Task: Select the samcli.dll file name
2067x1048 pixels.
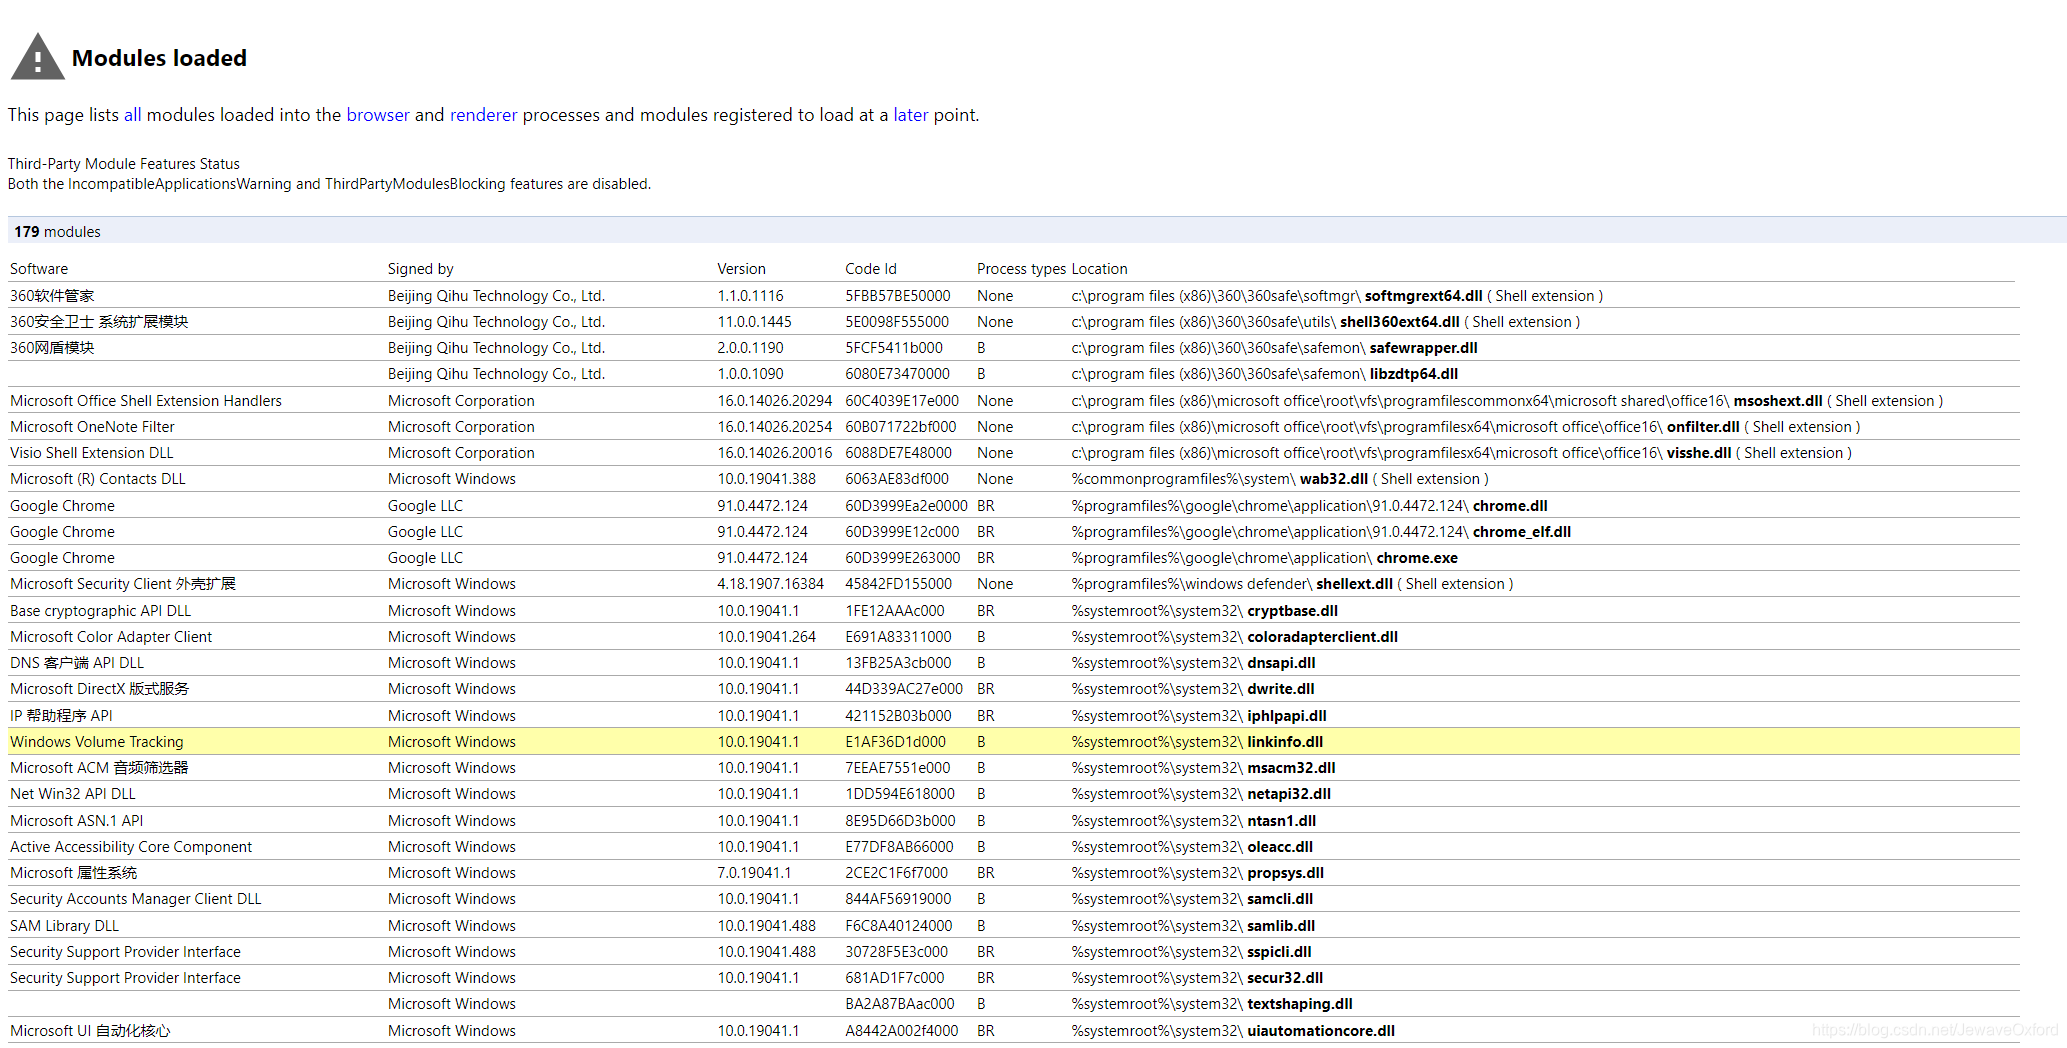Action: 1280,899
